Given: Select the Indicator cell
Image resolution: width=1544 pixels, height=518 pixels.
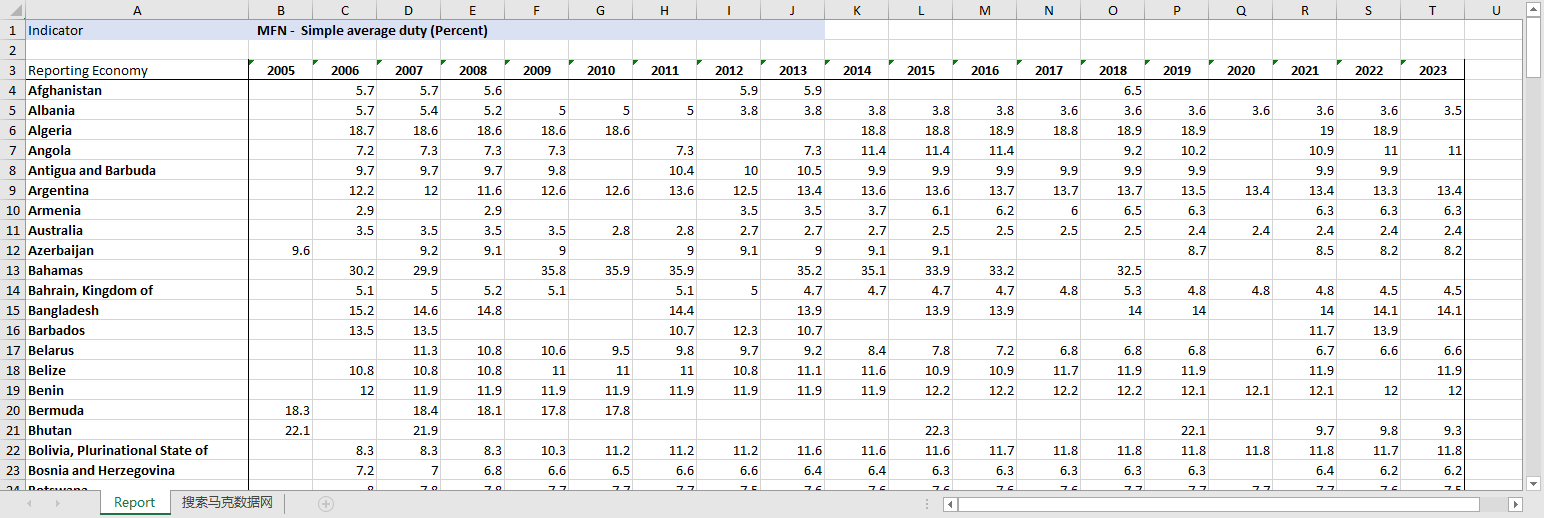Looking at the screenshot, I should click(x=136, y=30).
